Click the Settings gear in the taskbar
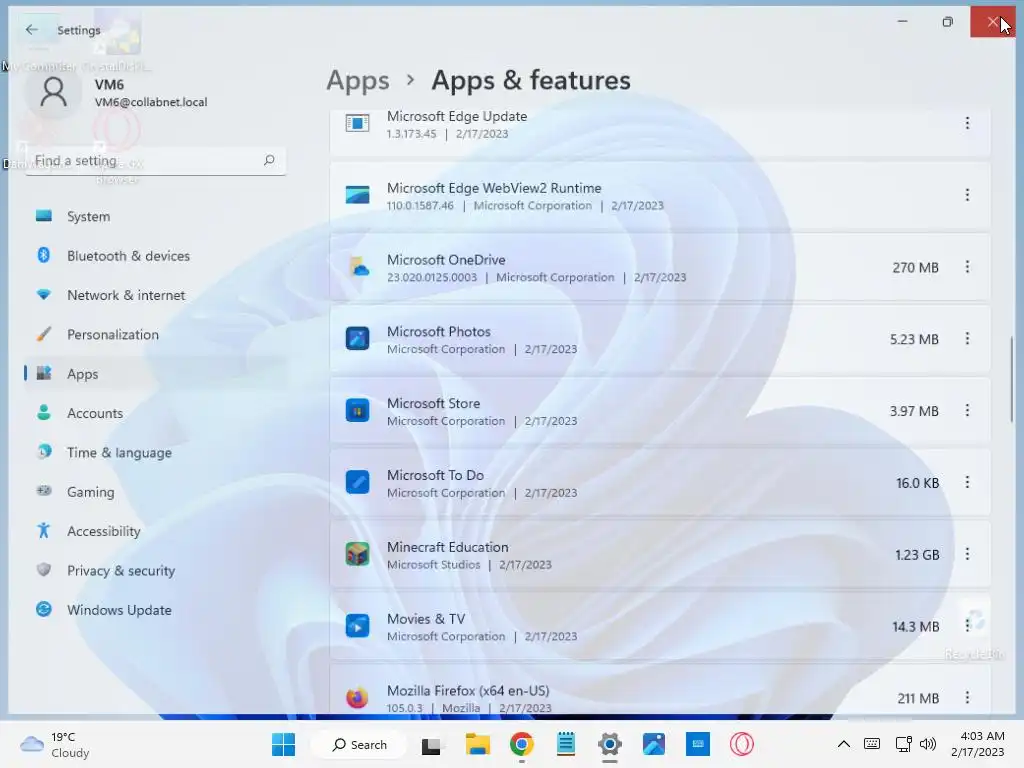The width and height of the screenshot is (1024, 768). coord(609,744)
